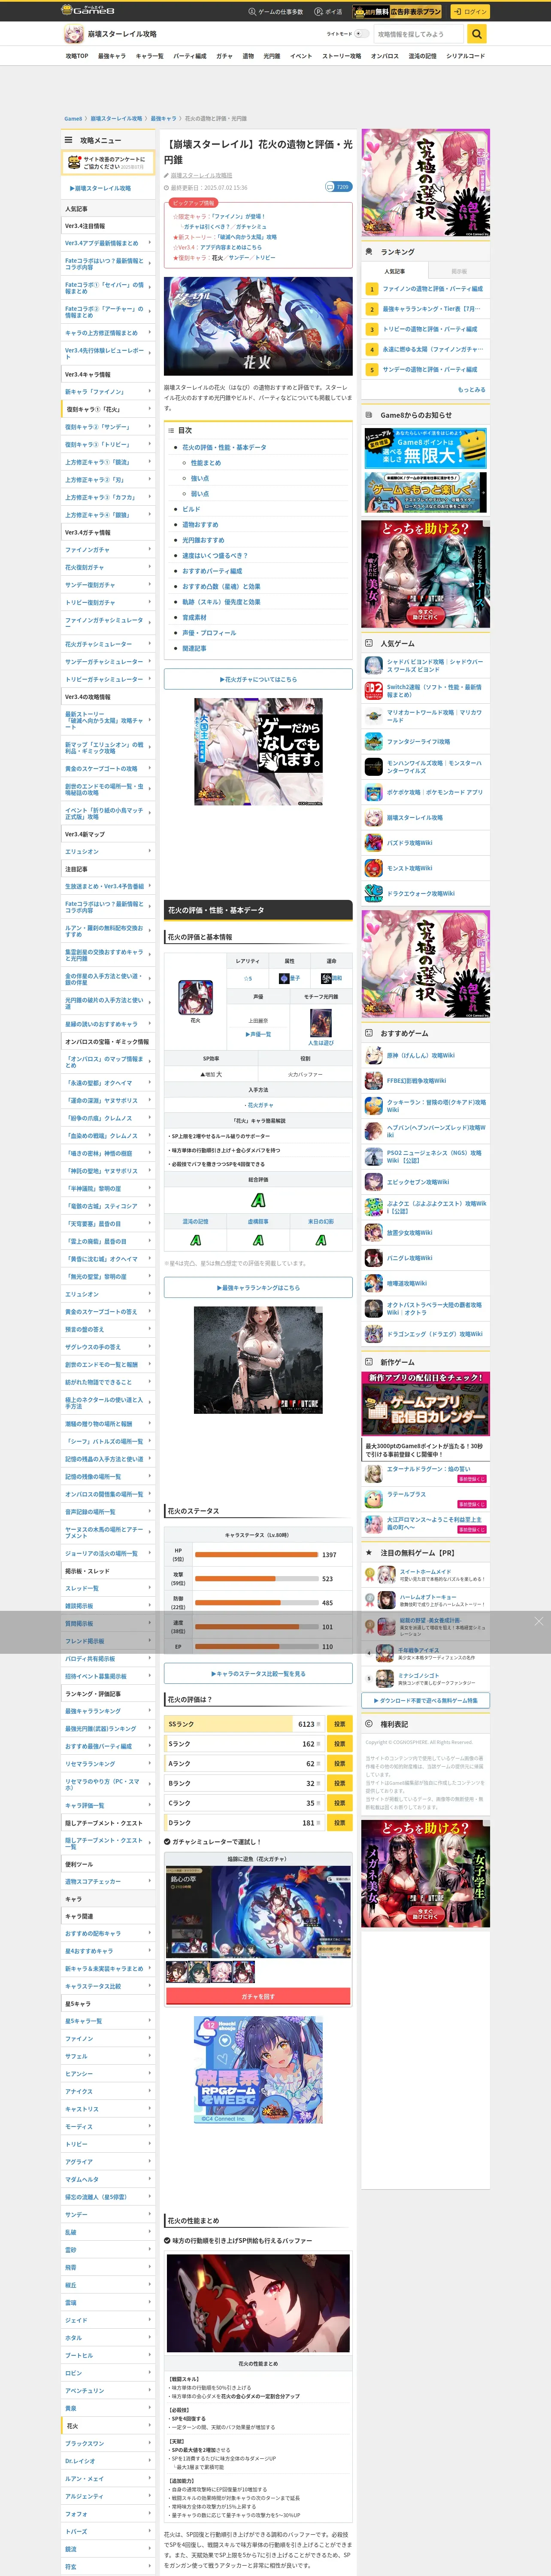The height and width of the screenshot is (2576, 551).
Task: Expand the リセマランキング sidebar entry
Action: (x=108, y=1764)
